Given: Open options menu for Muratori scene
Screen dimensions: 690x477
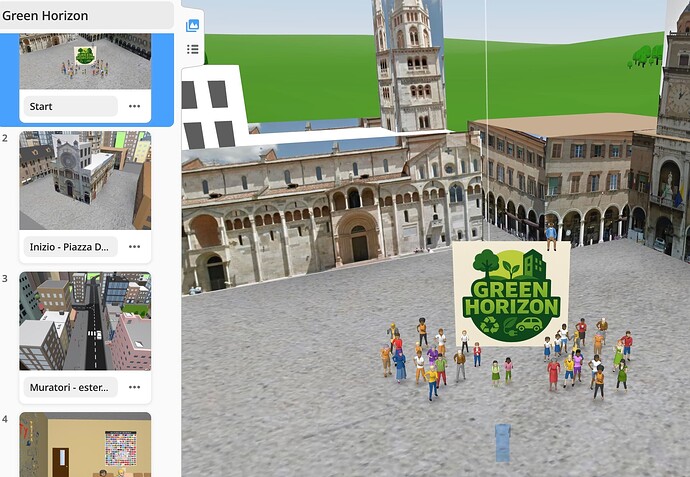Looking at the screenshot, I should [x=134, y=387].
